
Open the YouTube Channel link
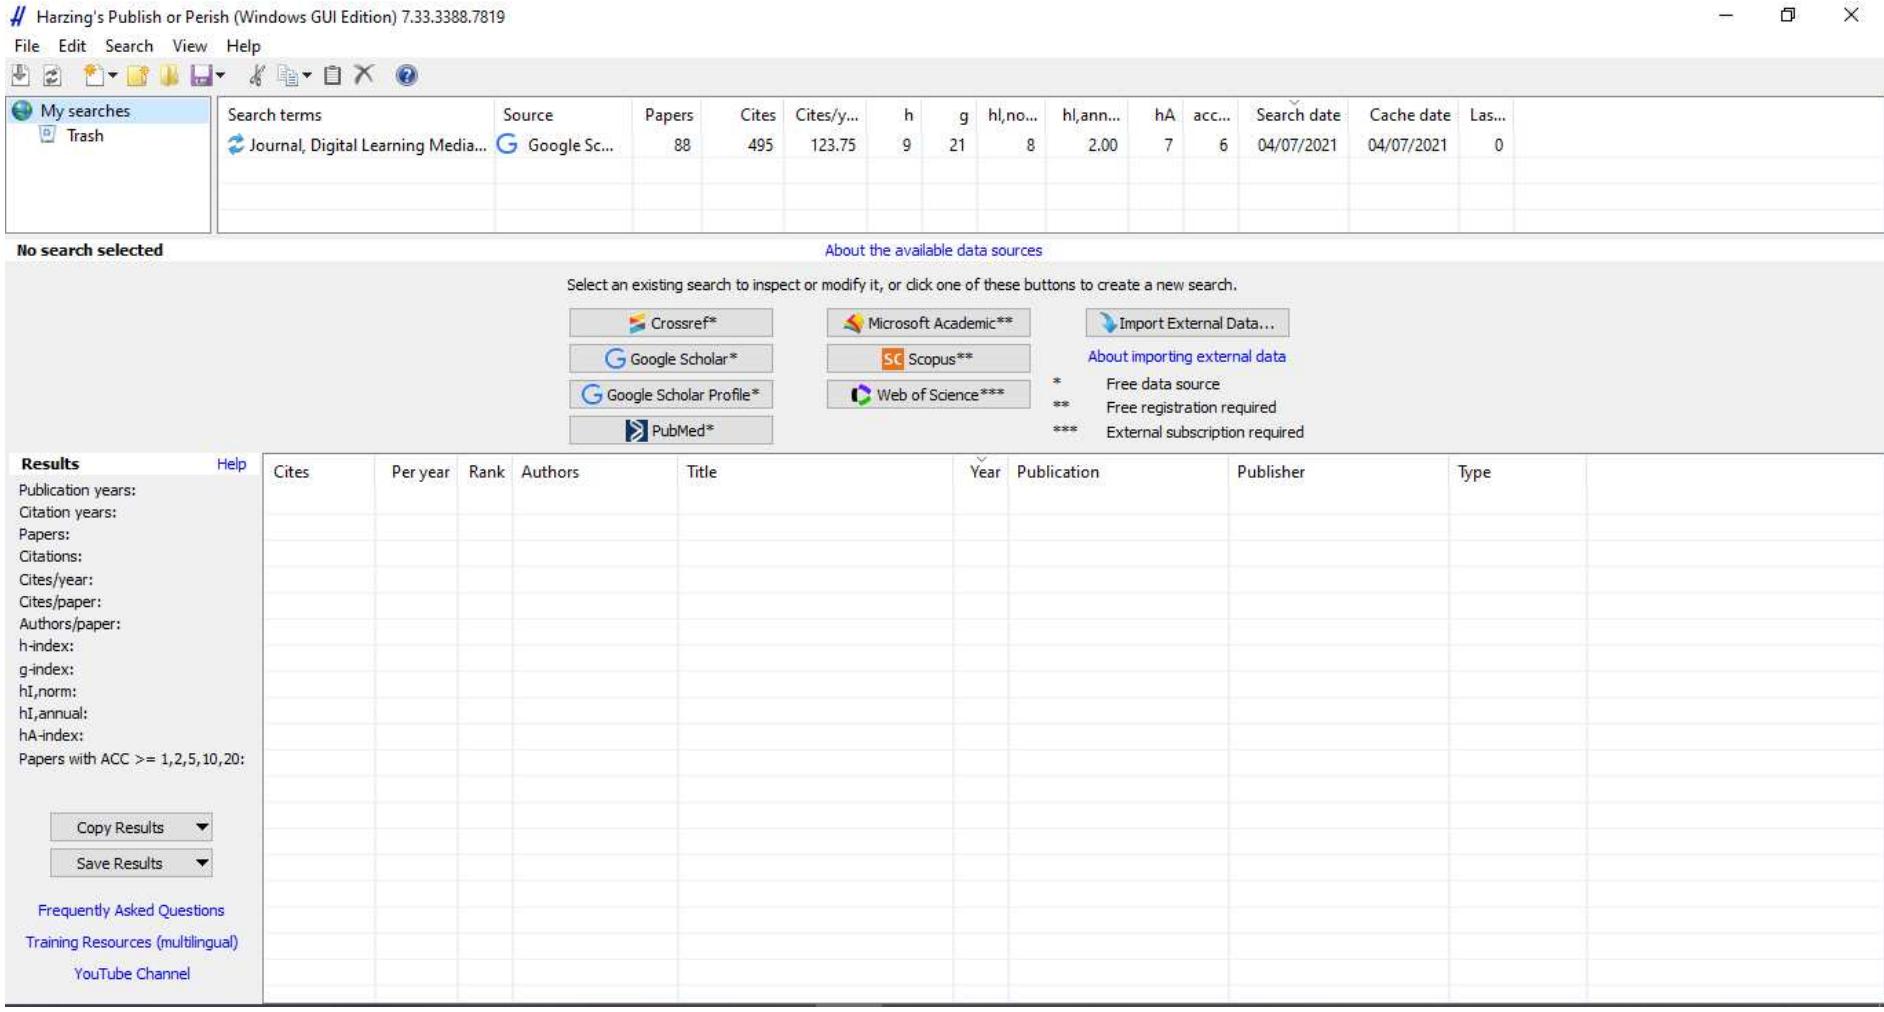click(x=132, y=974)
